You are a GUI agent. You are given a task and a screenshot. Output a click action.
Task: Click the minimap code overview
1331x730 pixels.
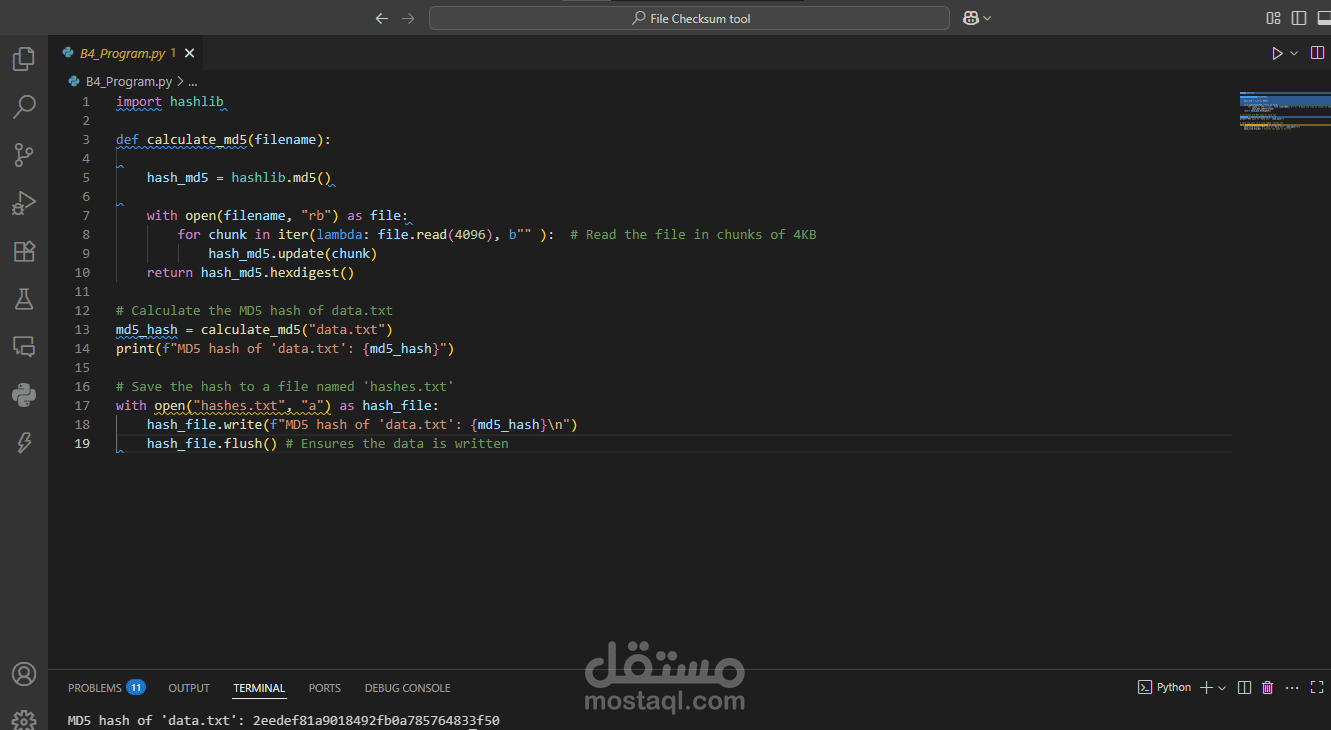(1285, 112)
